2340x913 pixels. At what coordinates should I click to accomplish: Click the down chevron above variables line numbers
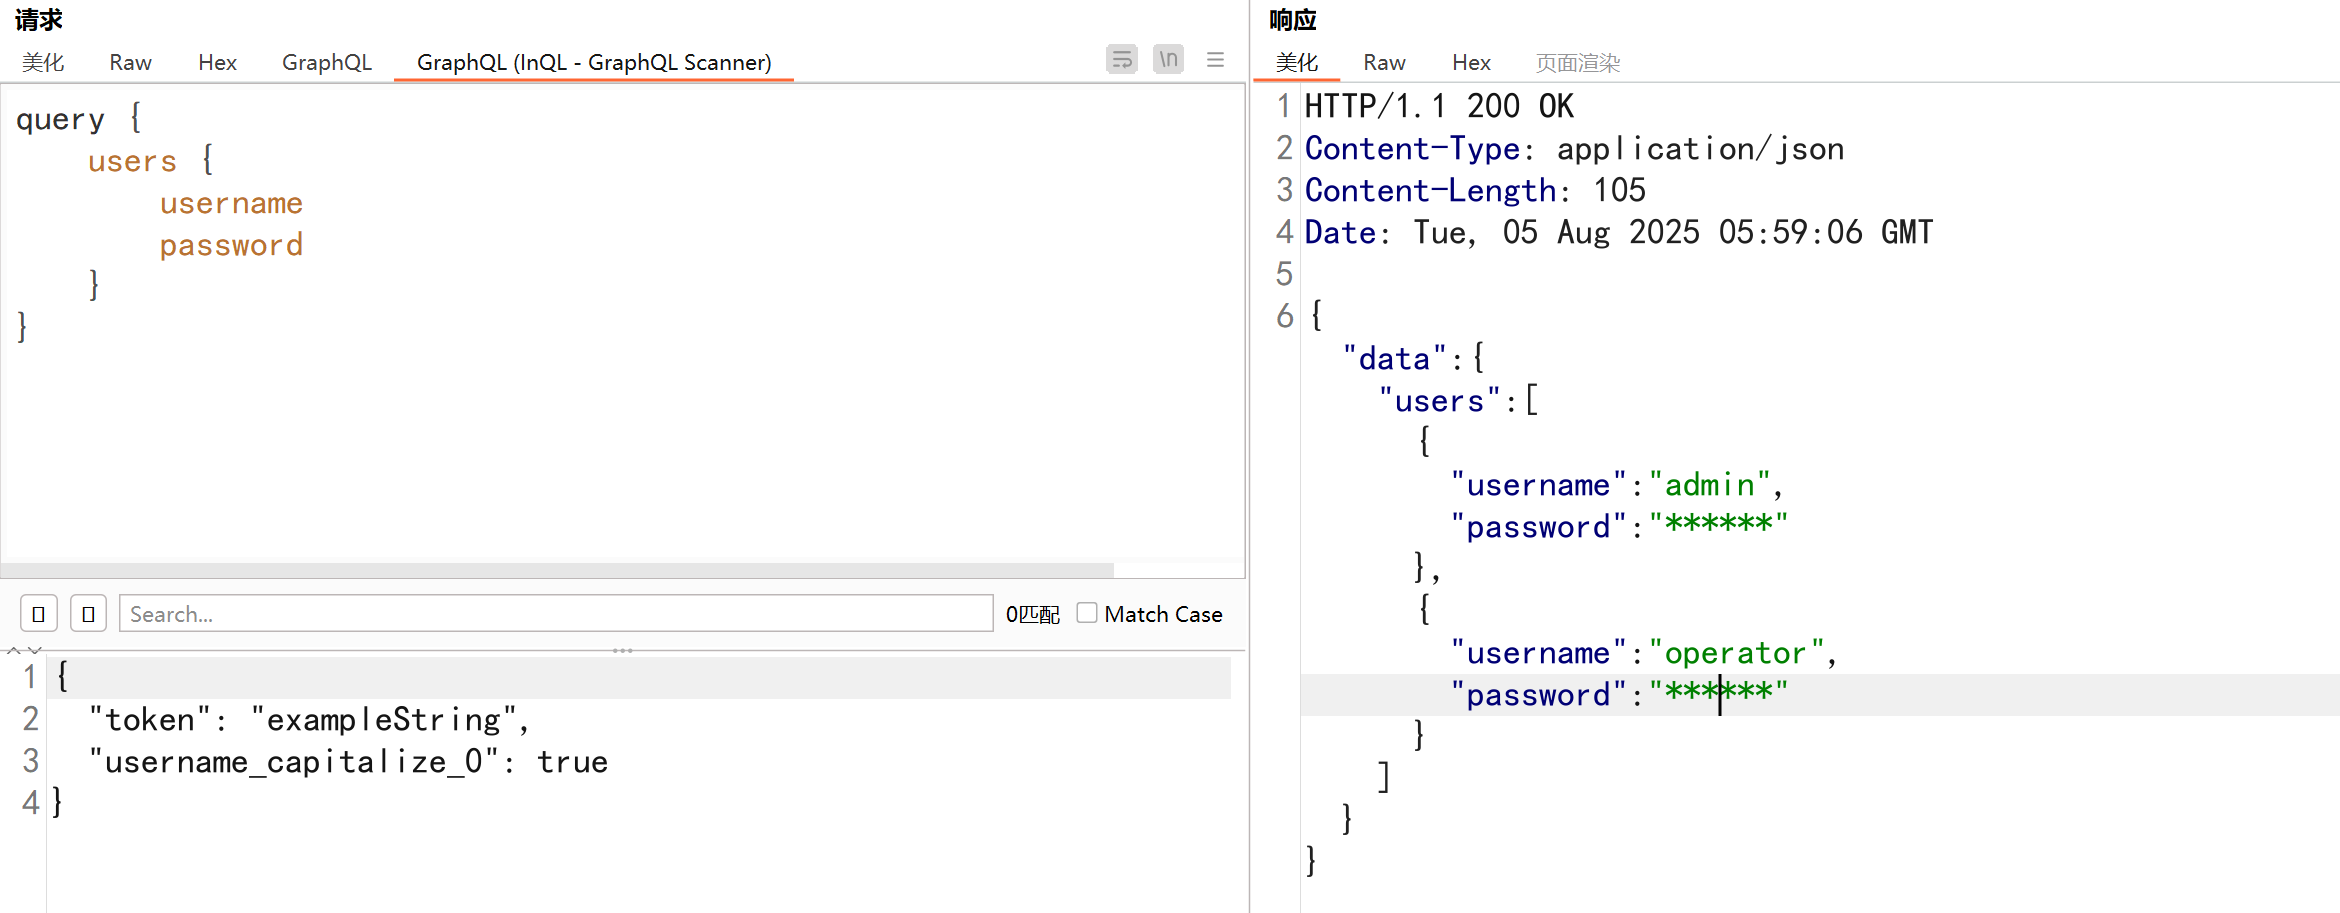coord(35,651)
